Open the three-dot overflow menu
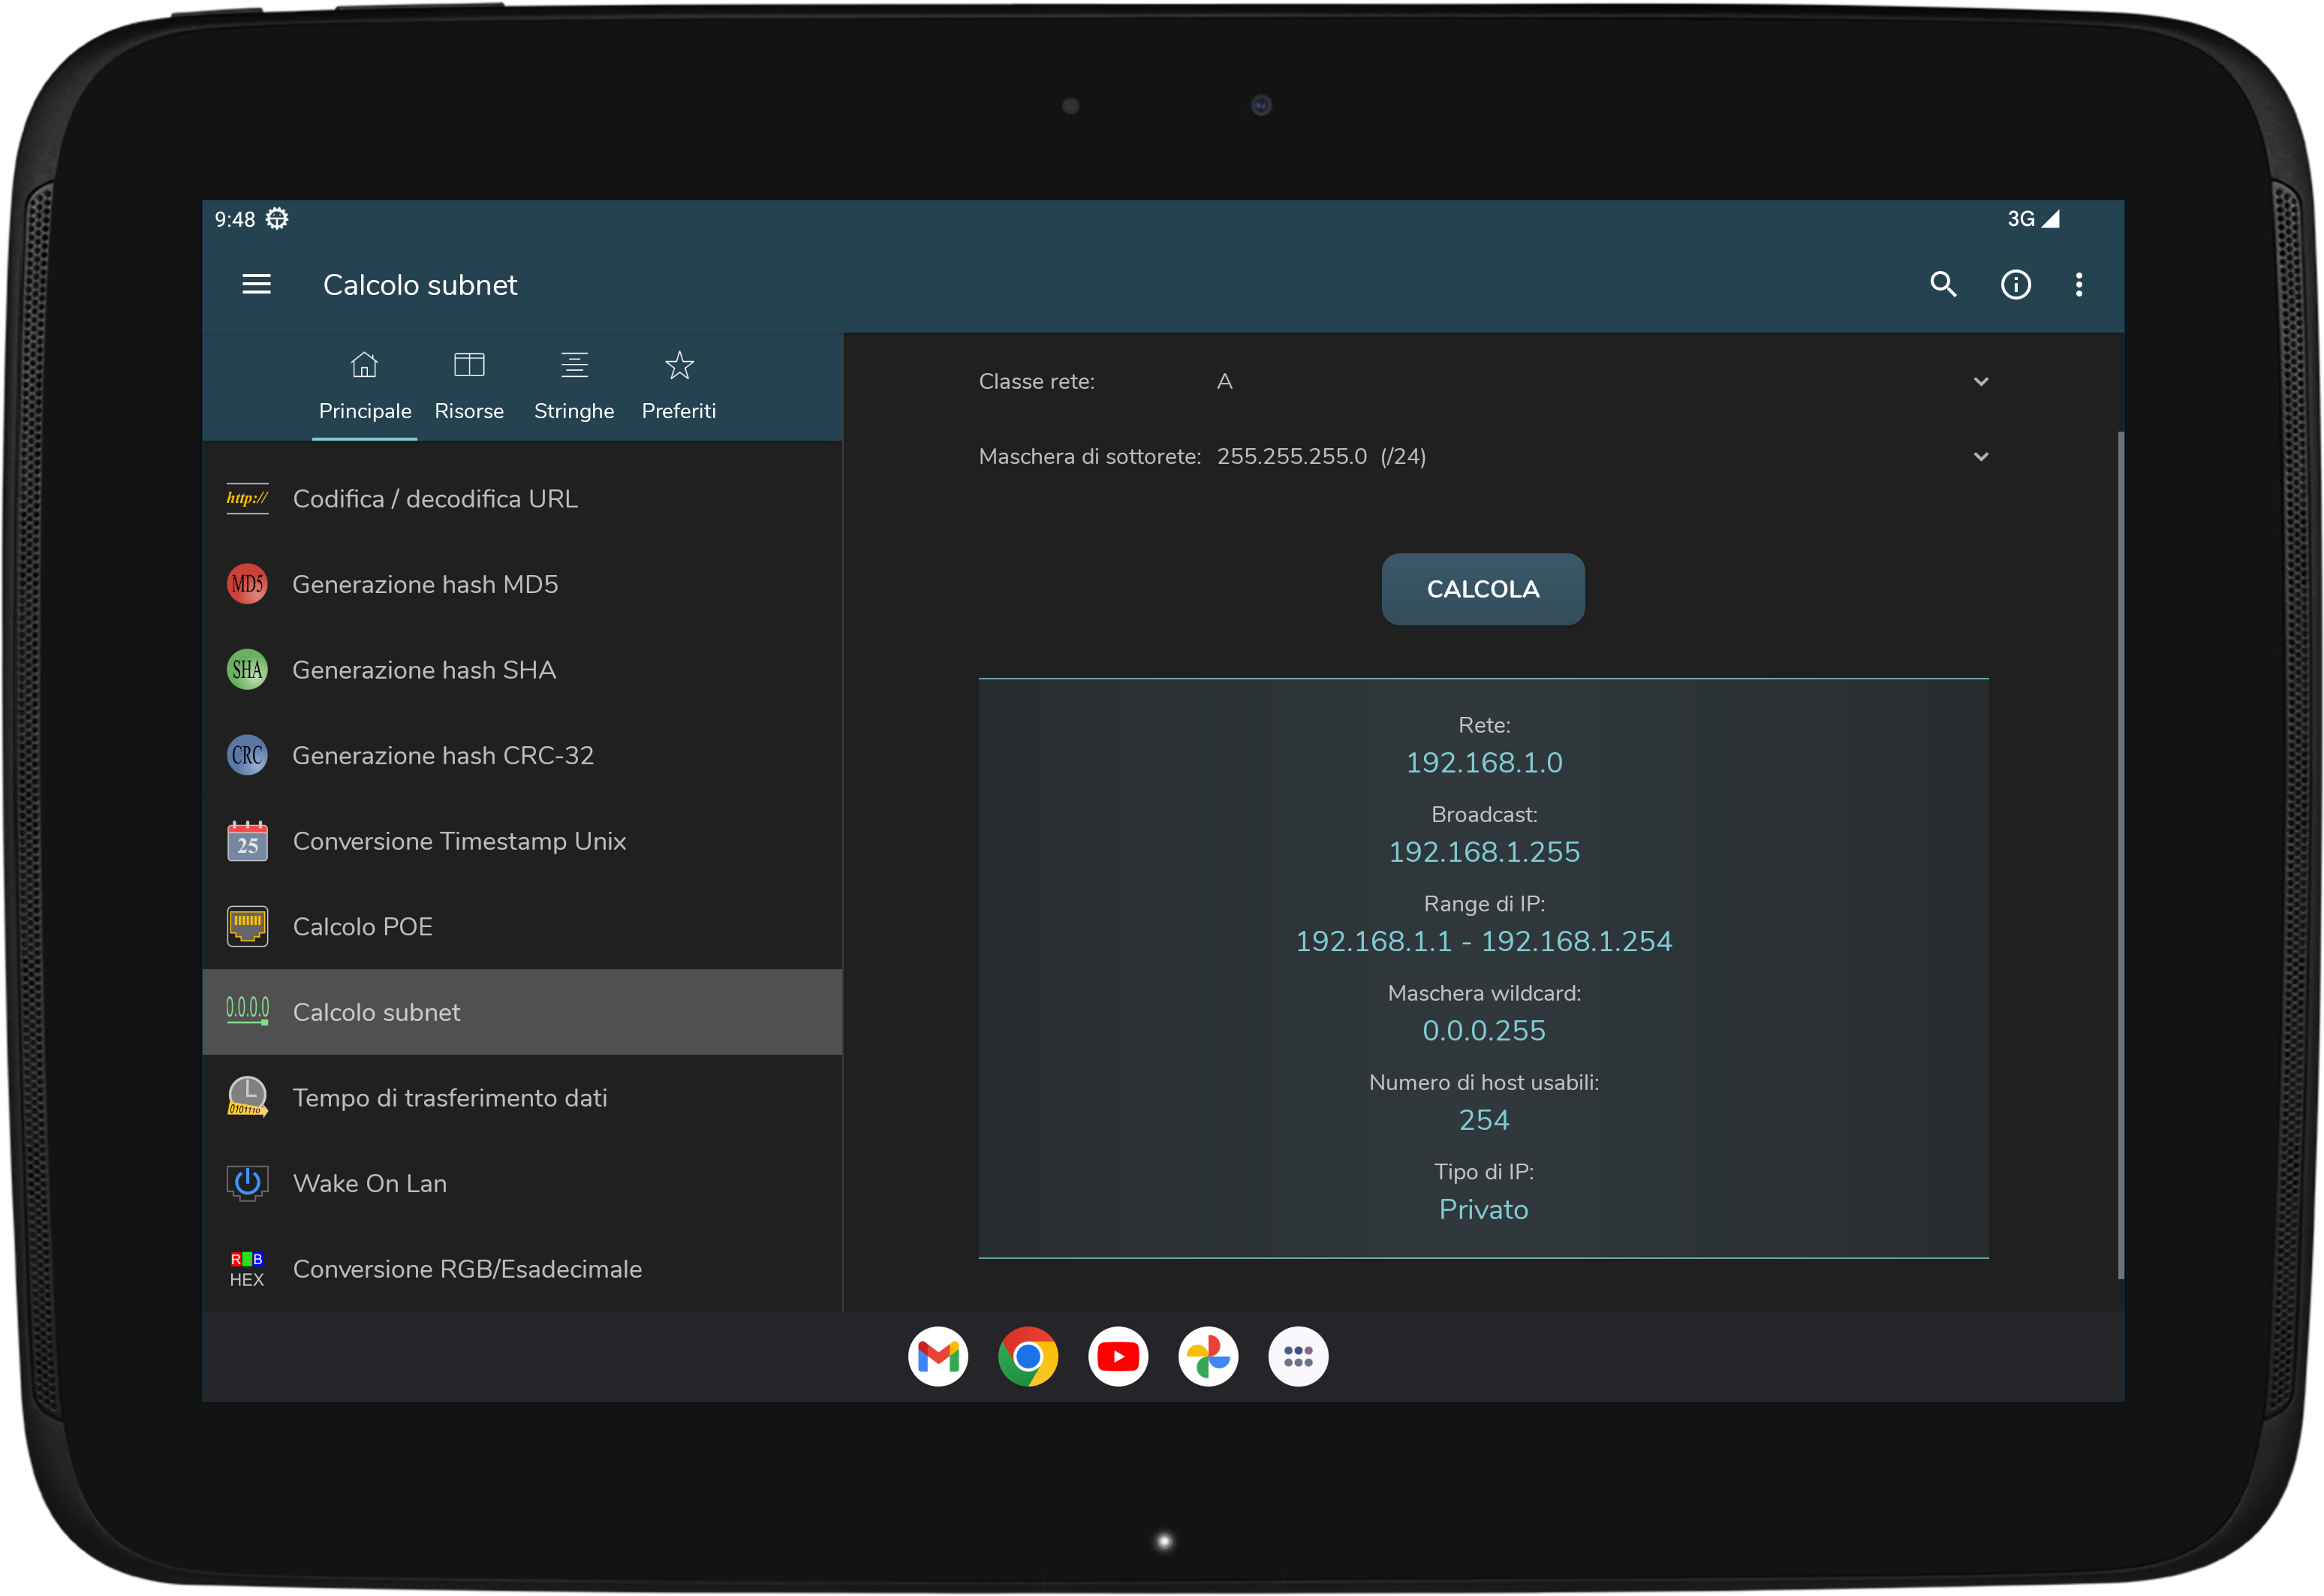This screenshot has width=2324, height=1596. [2079, 285]
